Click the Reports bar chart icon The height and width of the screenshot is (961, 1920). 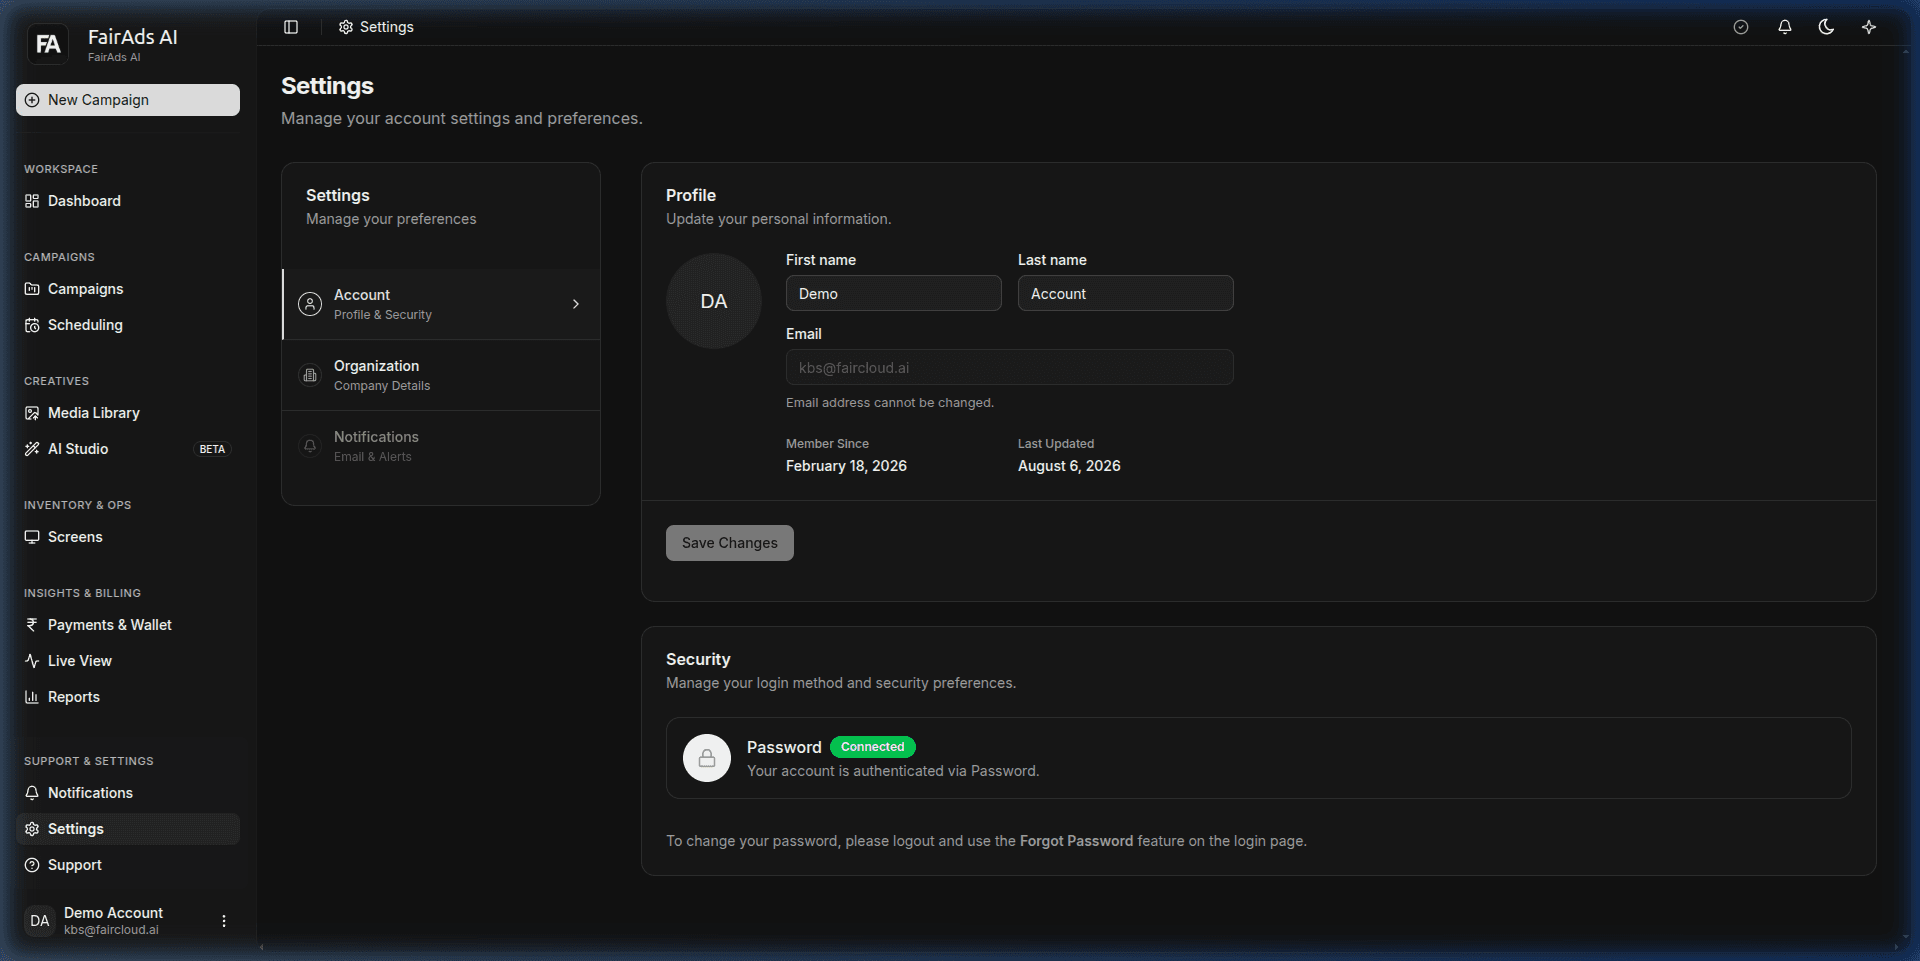tap(32, 697)
